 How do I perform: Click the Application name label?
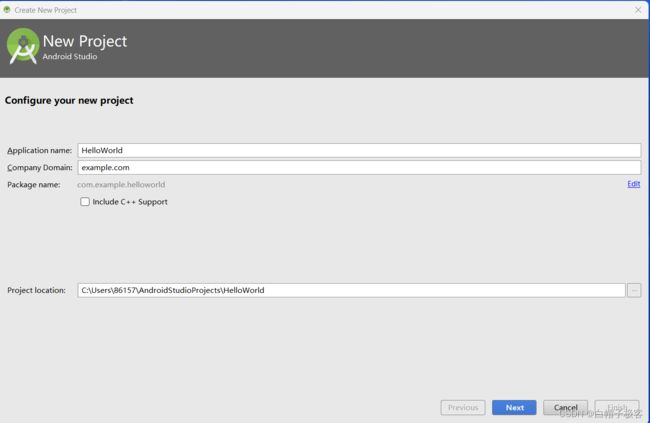pos(39,151)
